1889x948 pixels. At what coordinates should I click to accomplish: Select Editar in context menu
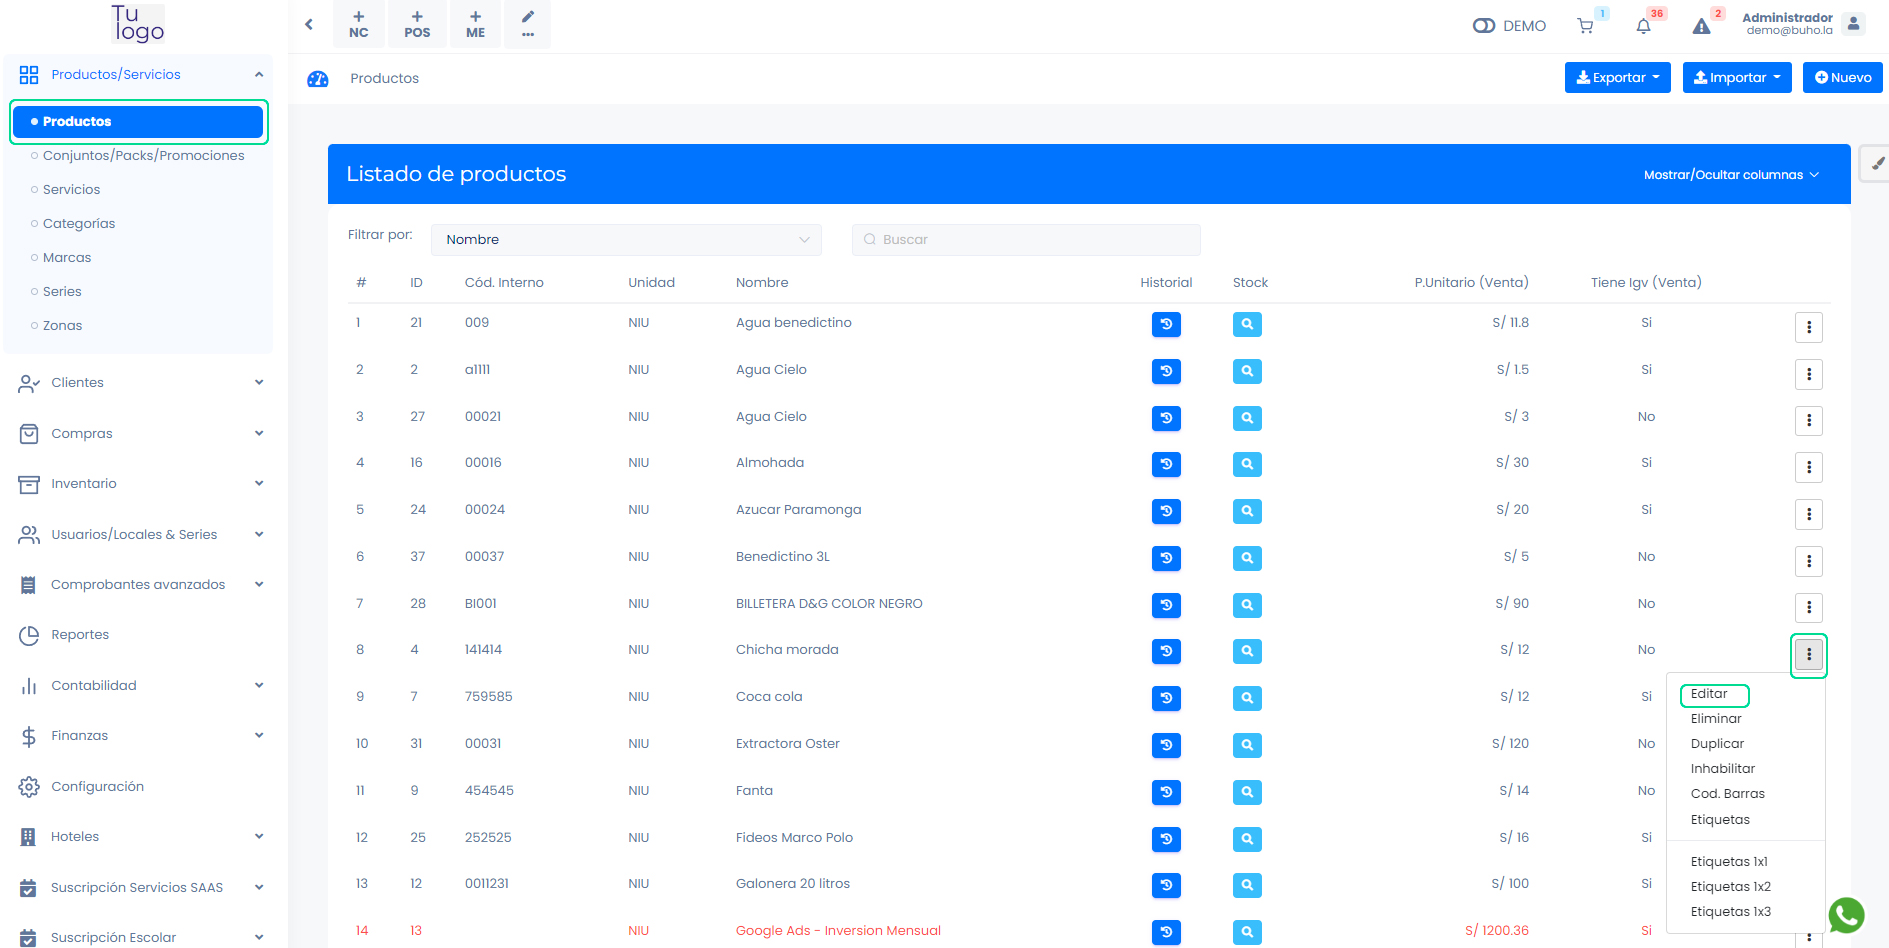pos(1709,694)
